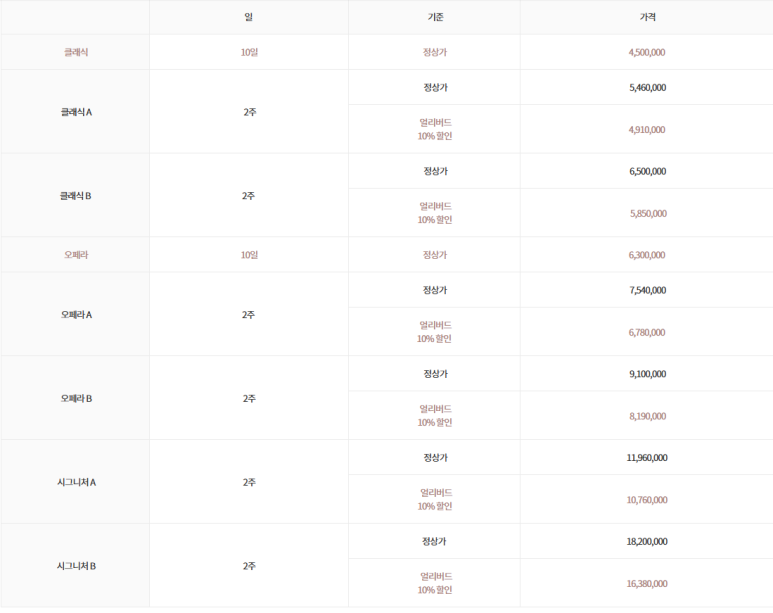The width and height of the screenshot is (773, 613).
Task: Click the 6,780,000 early bird price
Action: (647, 332)
